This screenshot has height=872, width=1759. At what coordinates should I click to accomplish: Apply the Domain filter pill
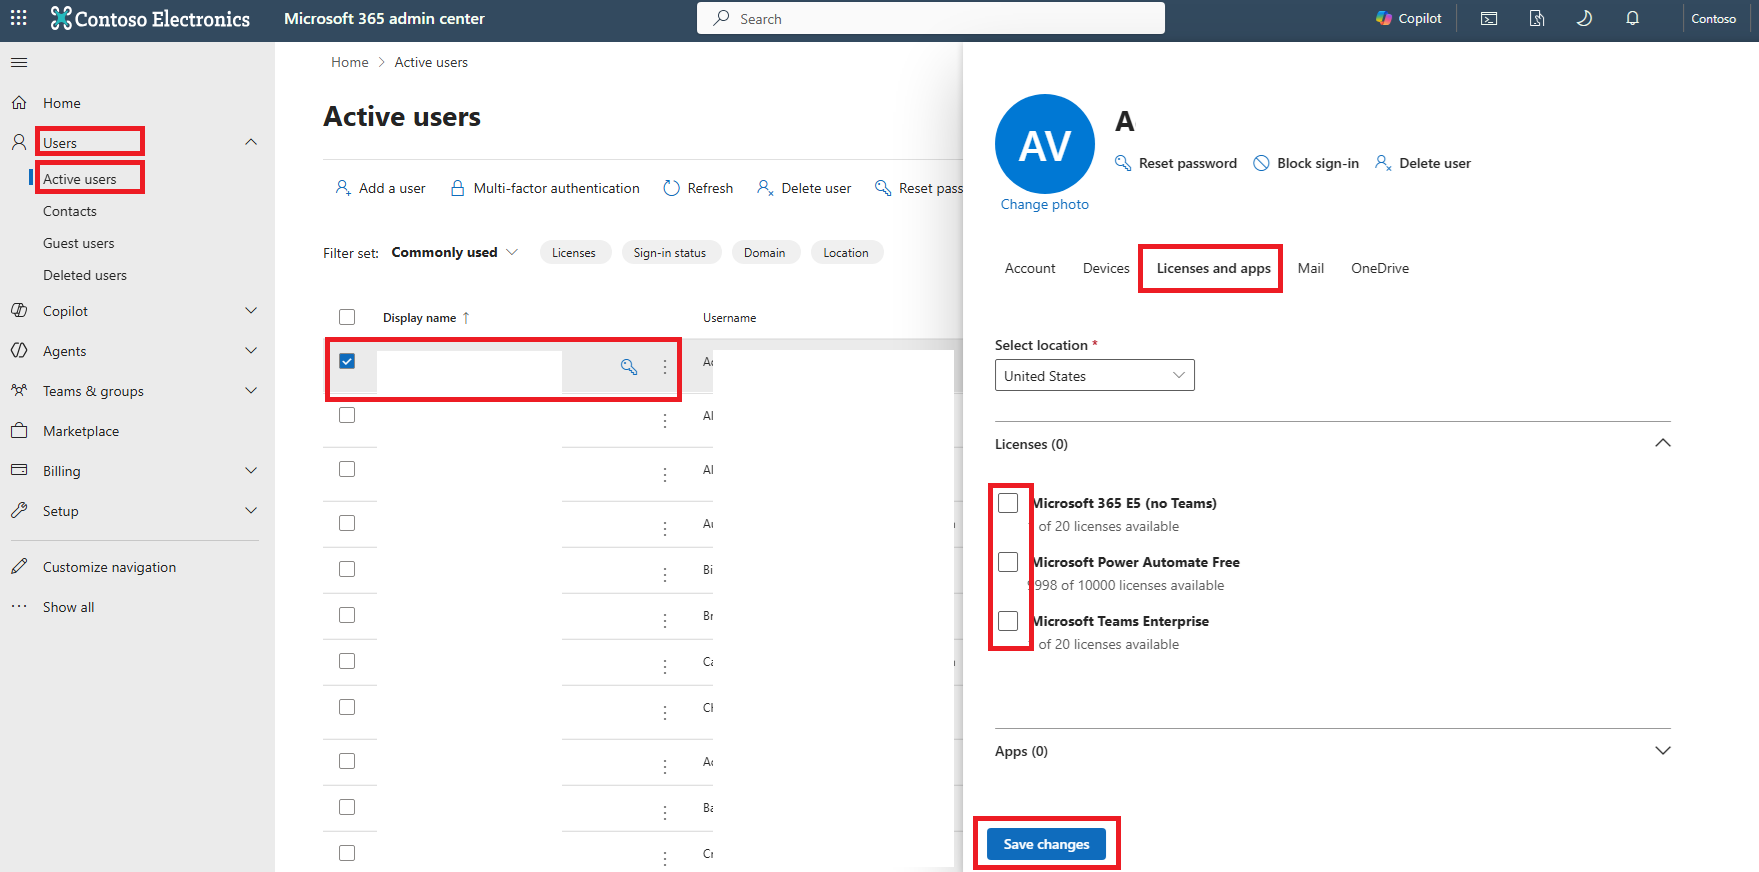(x=765, y=253)
